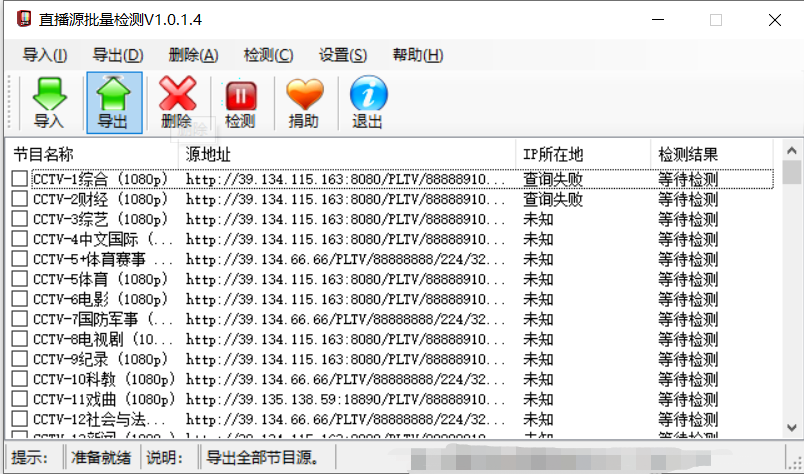Click the red X Delete icon
This screenshot has height=474, width=804.
[x=177, y=96]
